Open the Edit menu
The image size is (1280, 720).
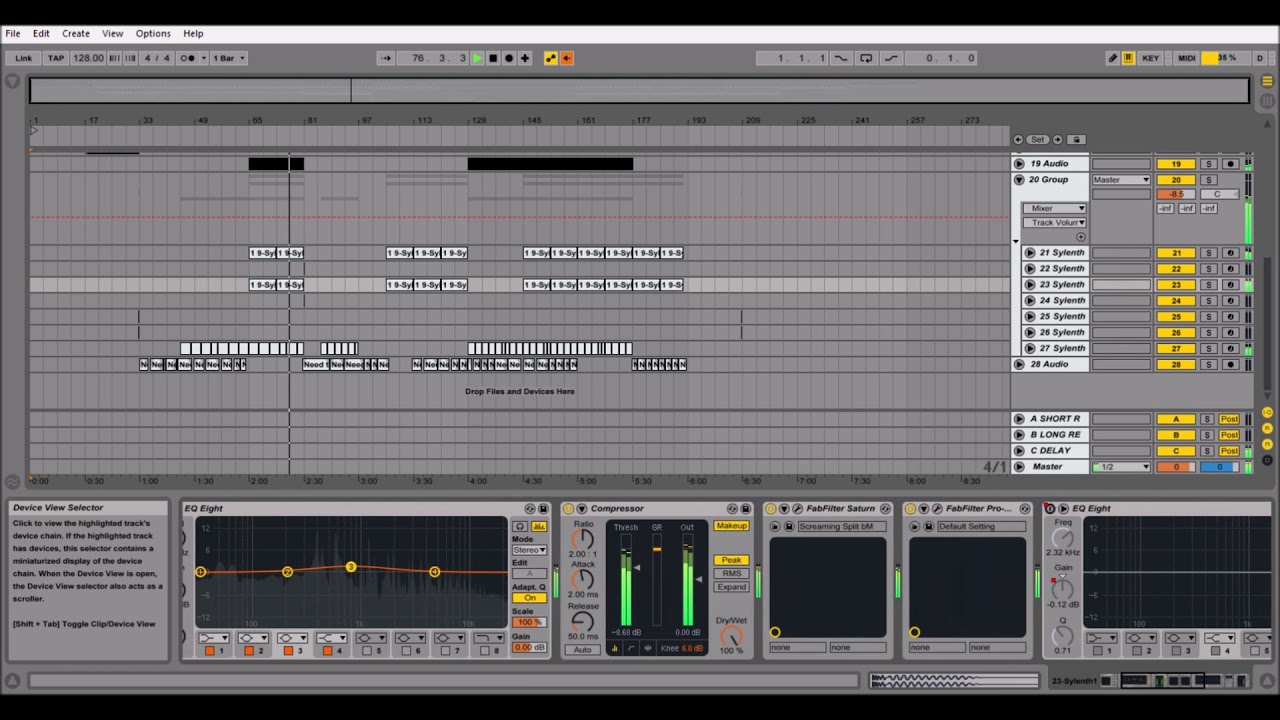(x=41, y=33)
